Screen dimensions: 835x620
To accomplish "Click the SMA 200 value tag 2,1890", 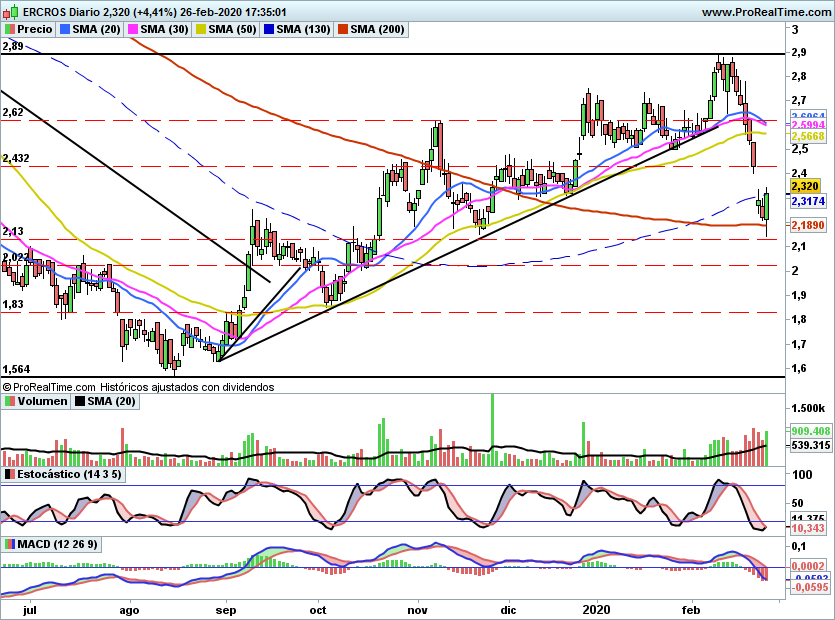I will [808, 225].
